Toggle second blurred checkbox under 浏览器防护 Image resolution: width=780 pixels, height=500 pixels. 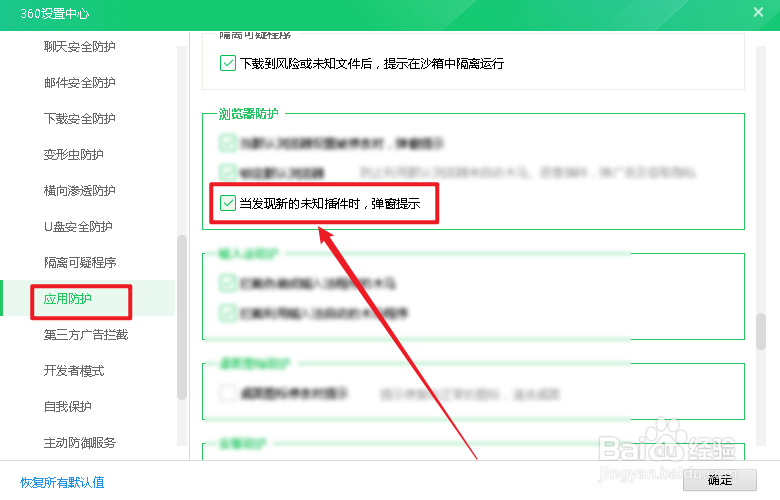pos(228,173)
